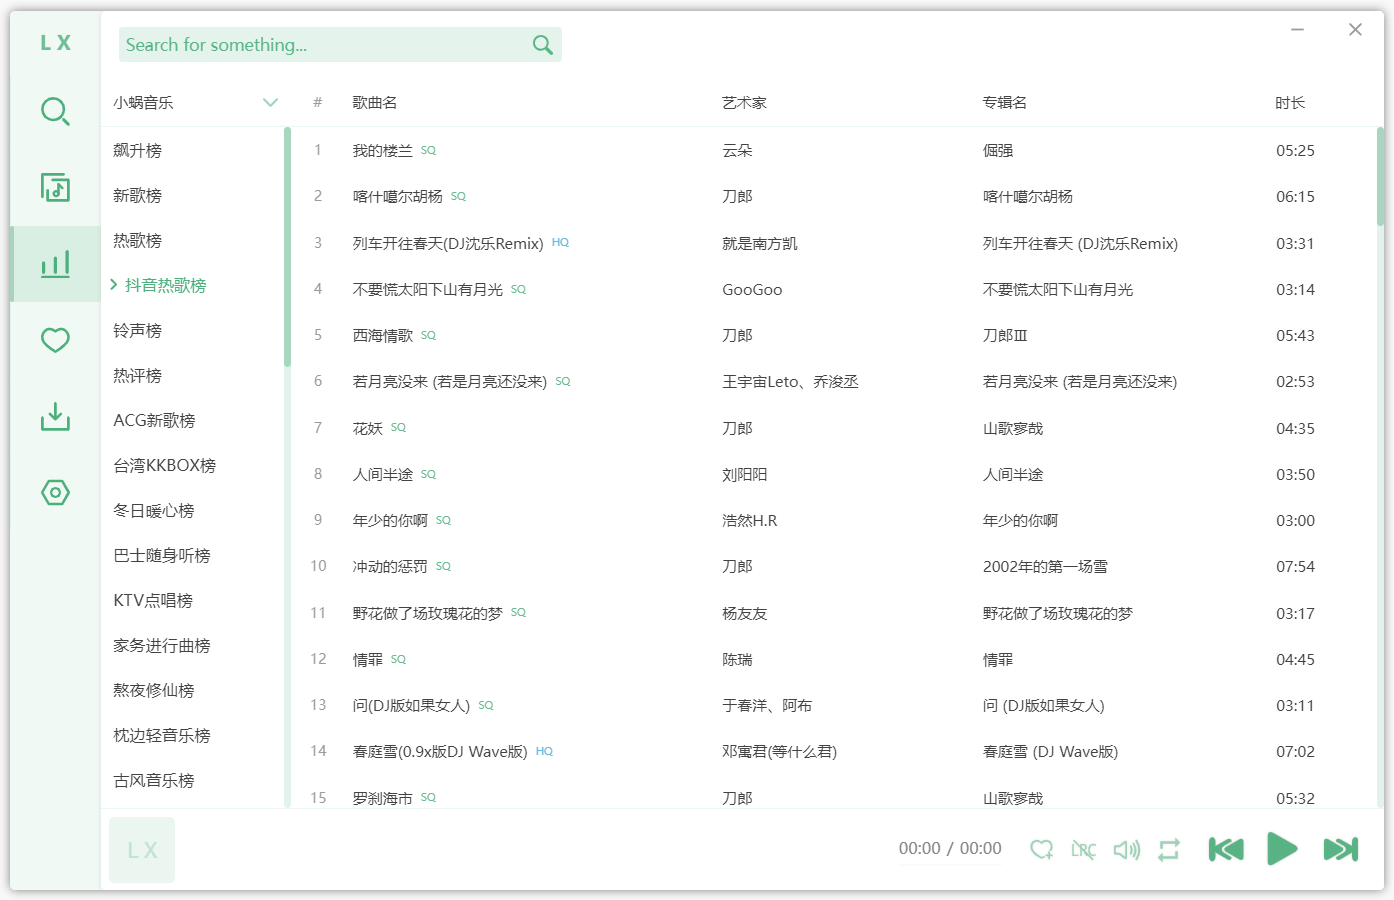The height and width of the screenshot is (900, 1394).
Task: Open the favorites heart icon in sidebar
Action: pos(55,340)
